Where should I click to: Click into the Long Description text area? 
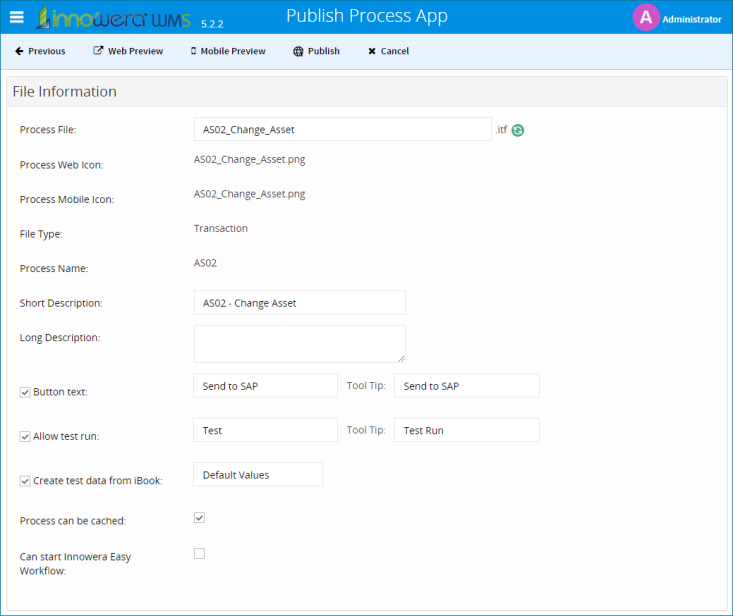point(300,344)
